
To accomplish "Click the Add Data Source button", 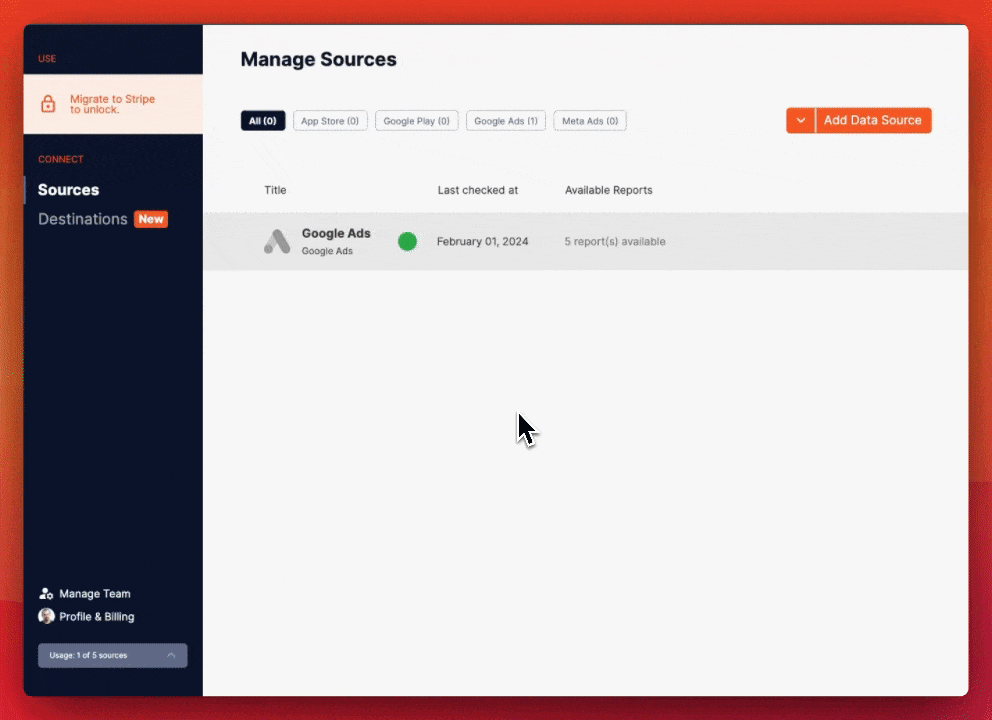I will pos(873,120).
